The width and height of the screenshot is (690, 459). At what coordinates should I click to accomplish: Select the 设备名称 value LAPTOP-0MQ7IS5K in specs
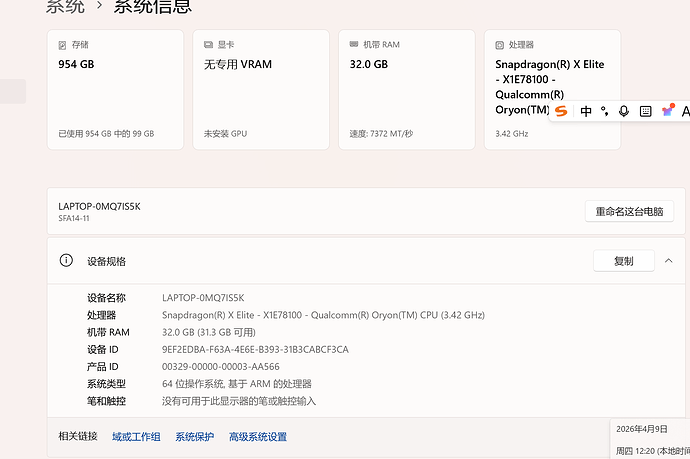203,298
